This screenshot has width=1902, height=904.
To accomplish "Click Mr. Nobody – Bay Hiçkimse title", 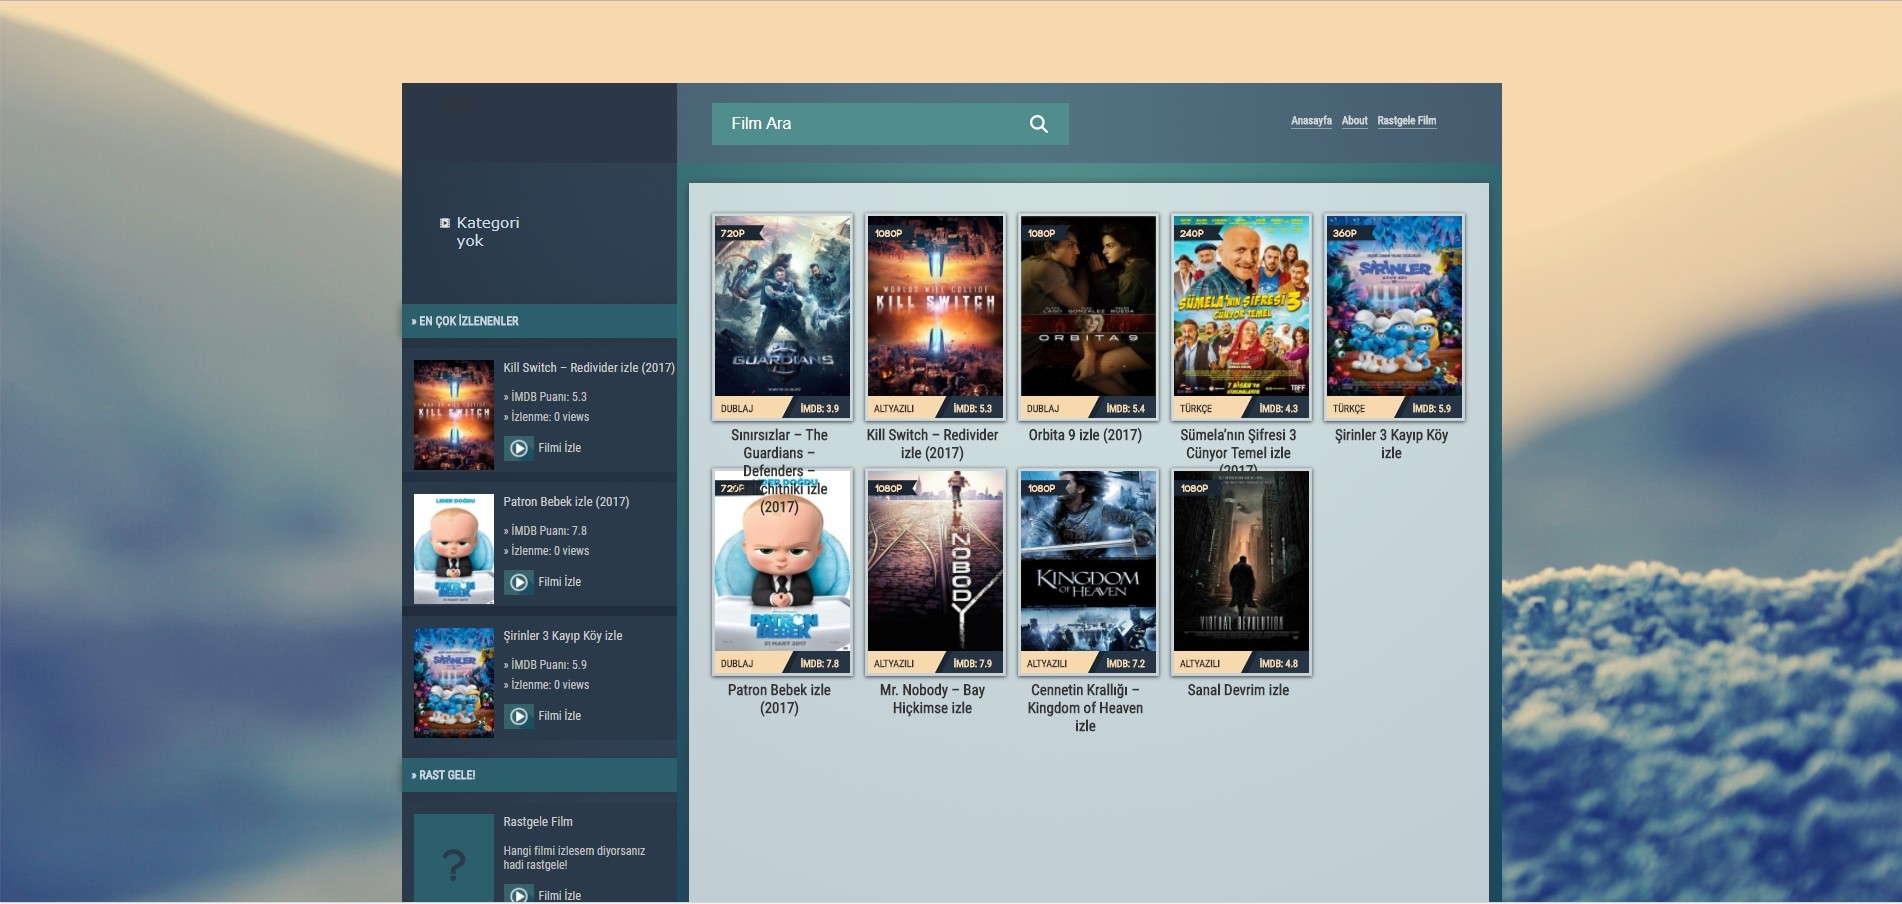I will 932,699.
